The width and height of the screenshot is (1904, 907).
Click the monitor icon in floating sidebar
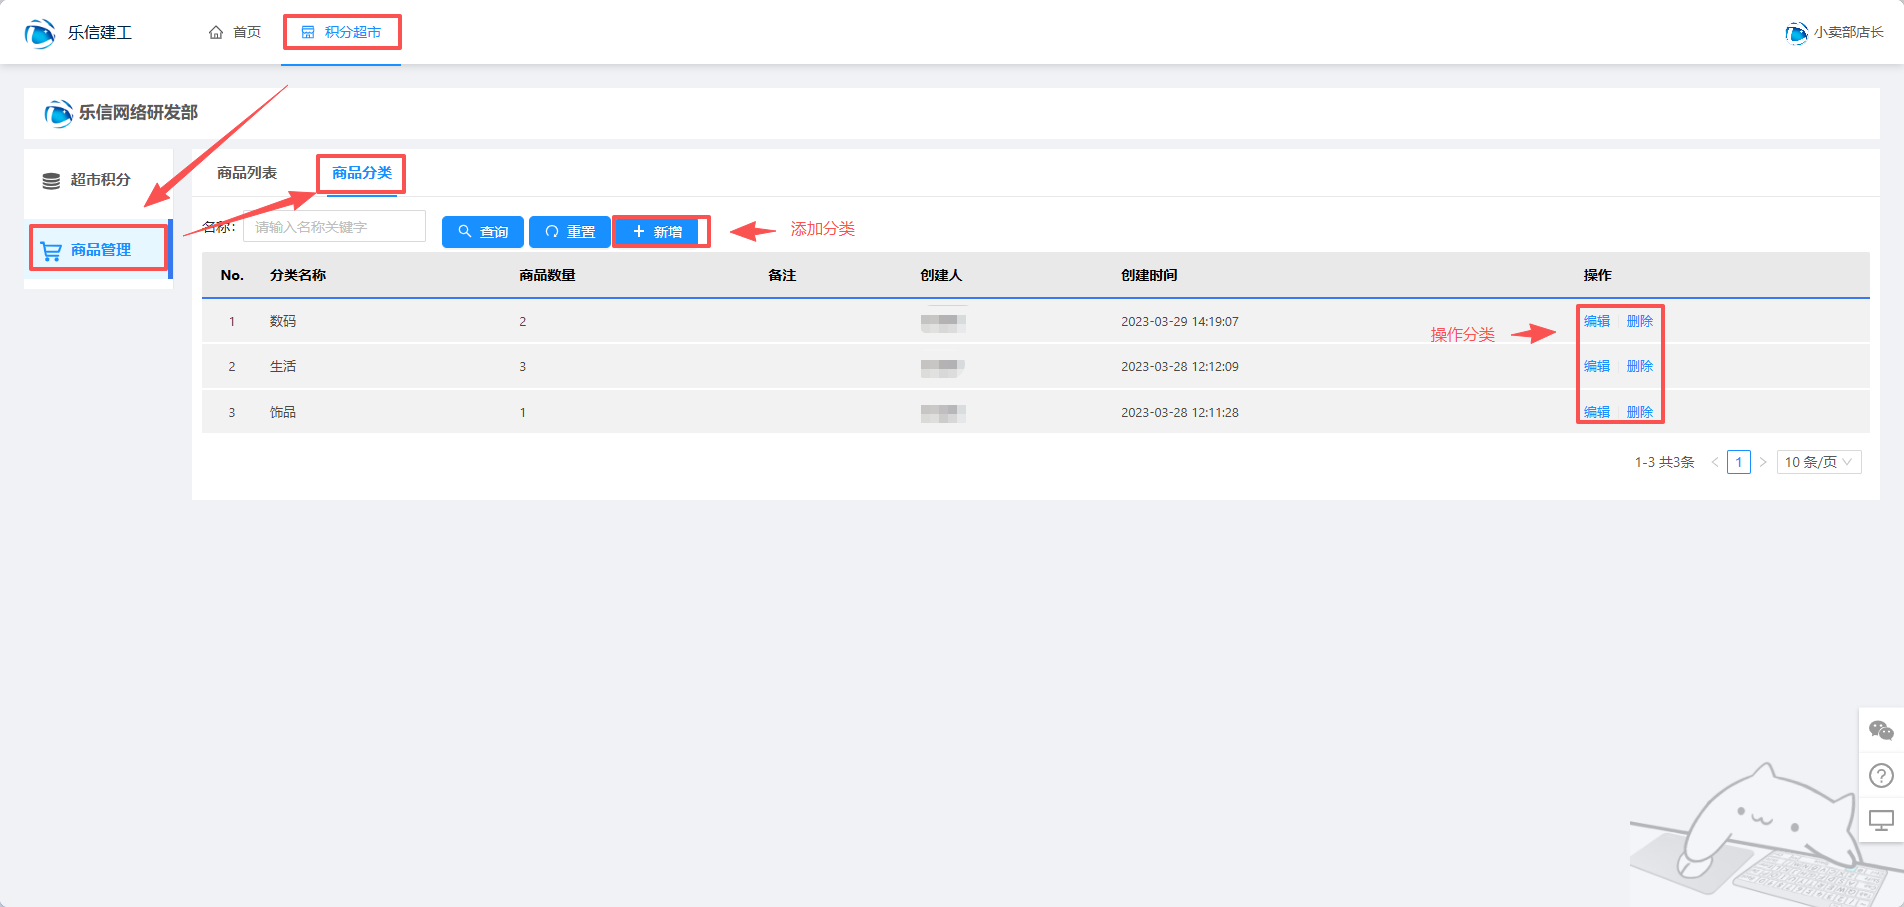click(x=1881, y=820)
